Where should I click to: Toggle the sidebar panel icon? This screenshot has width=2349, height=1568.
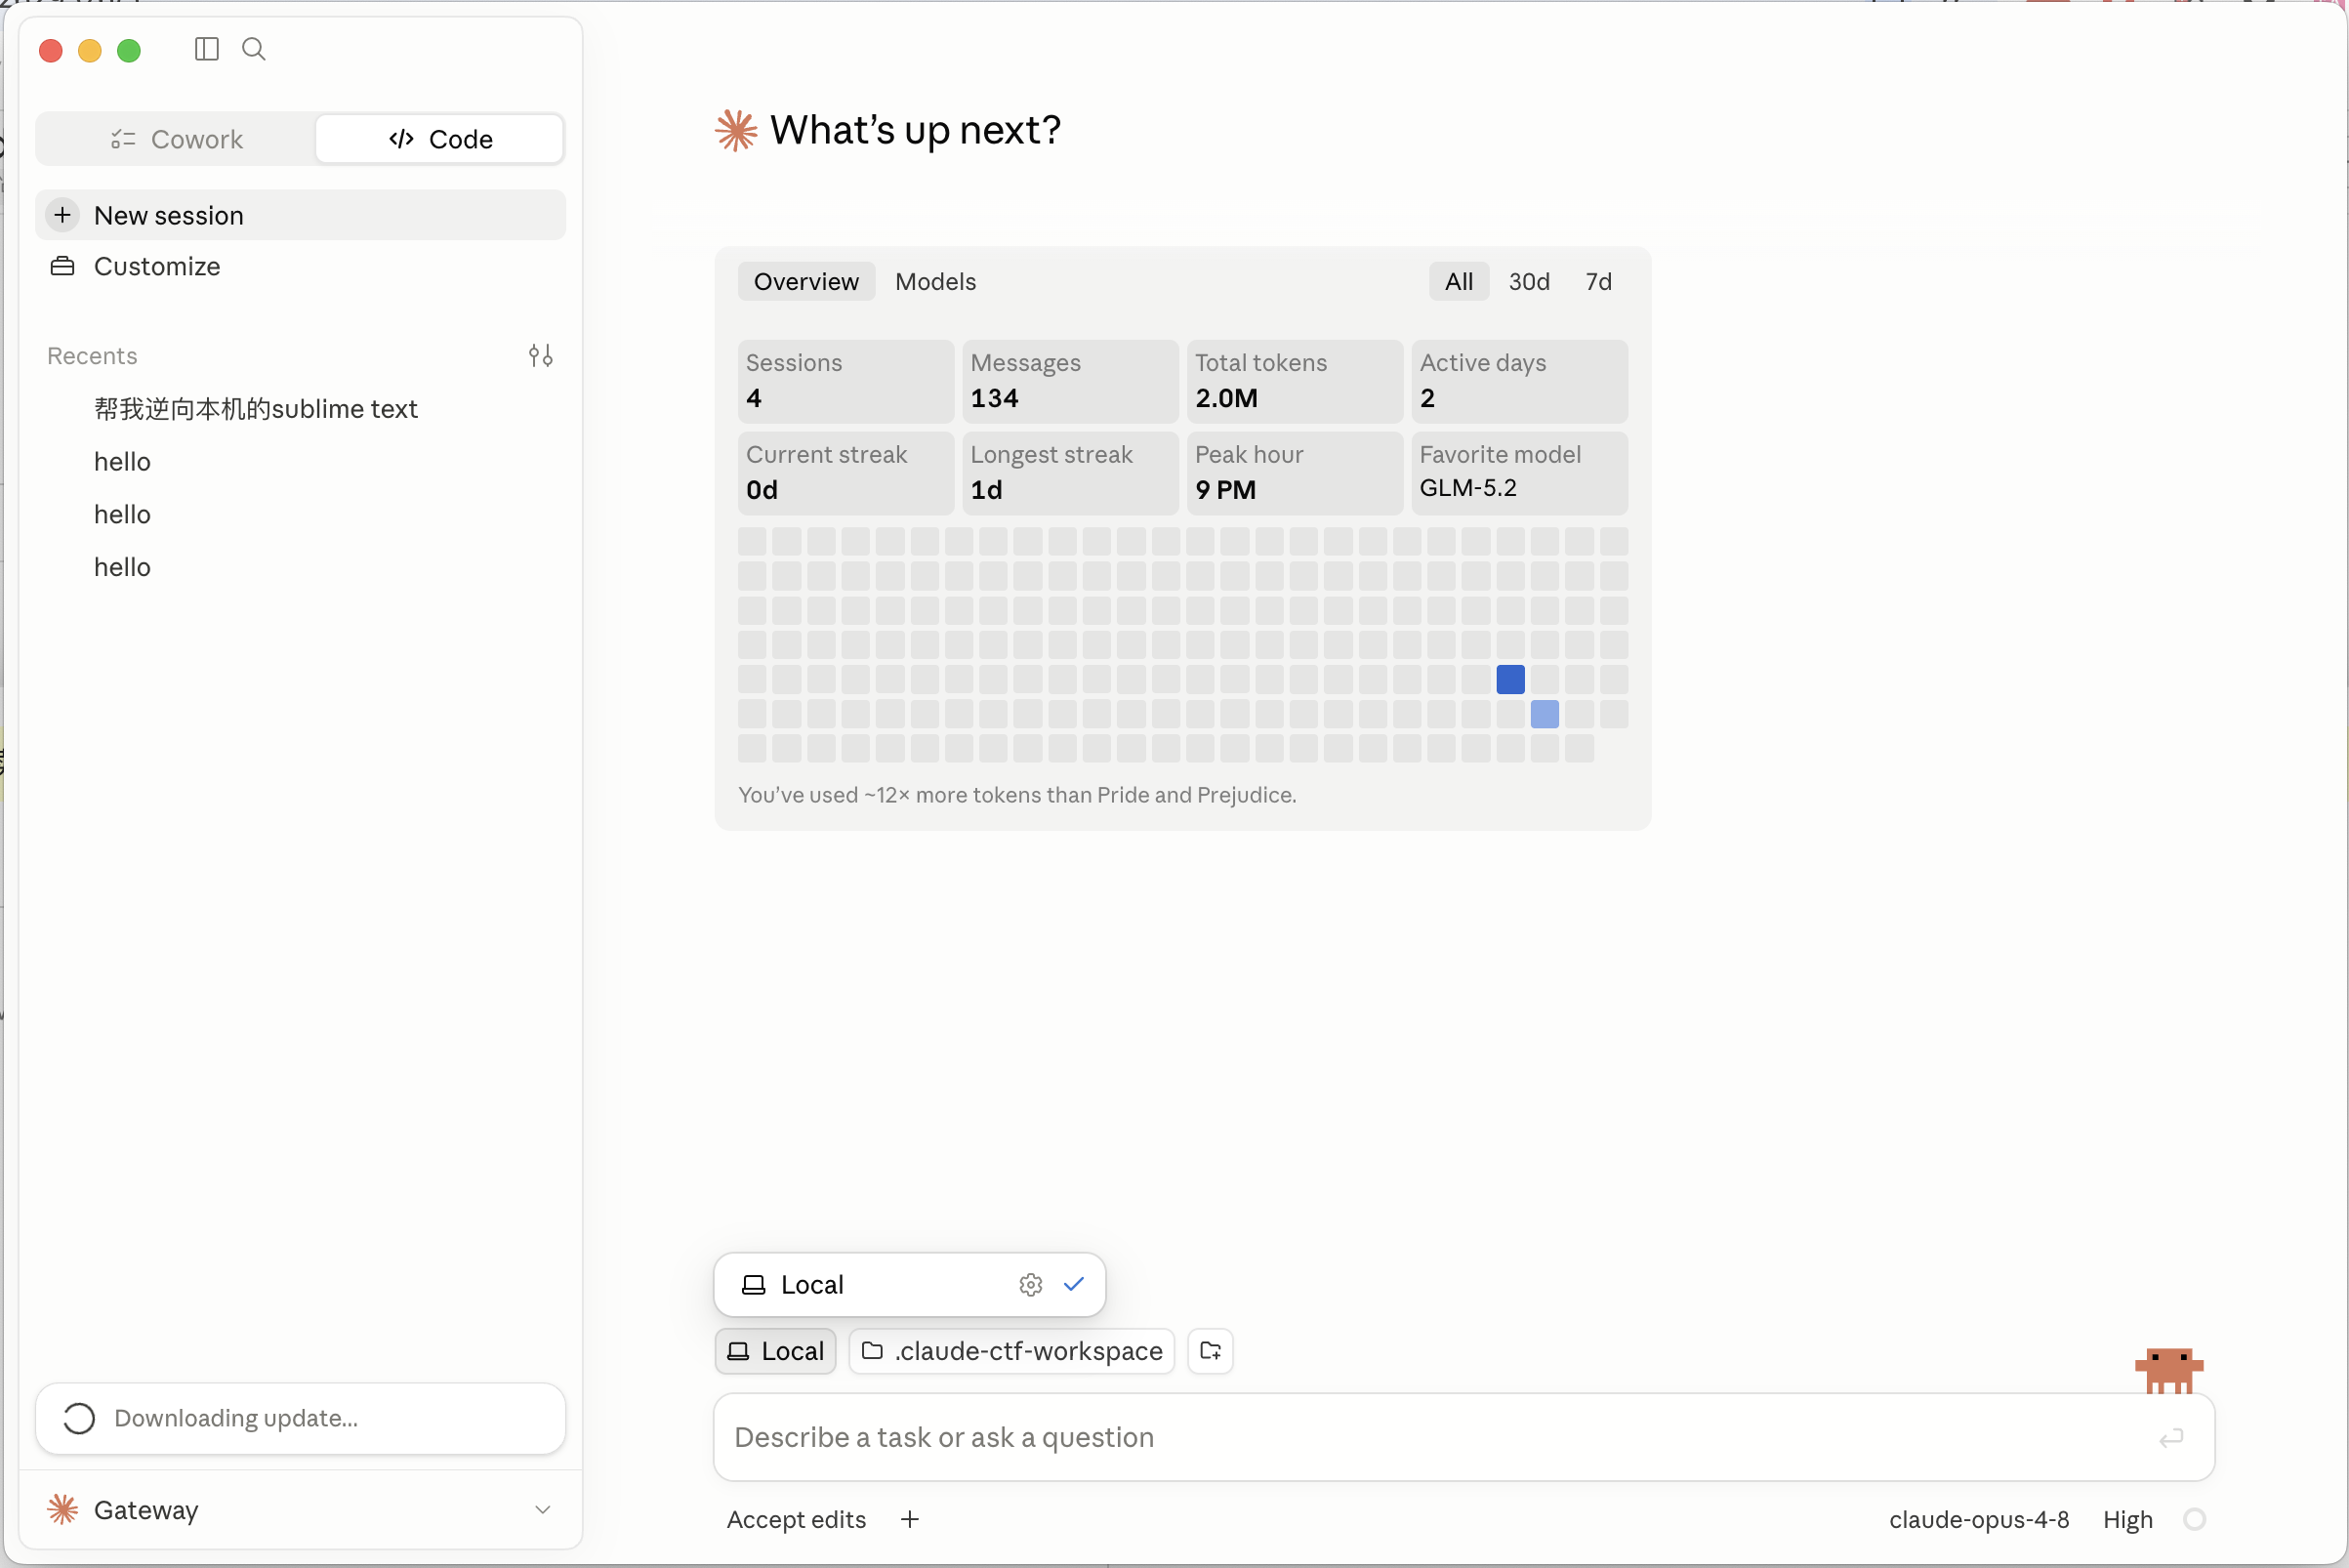[206, 49]
